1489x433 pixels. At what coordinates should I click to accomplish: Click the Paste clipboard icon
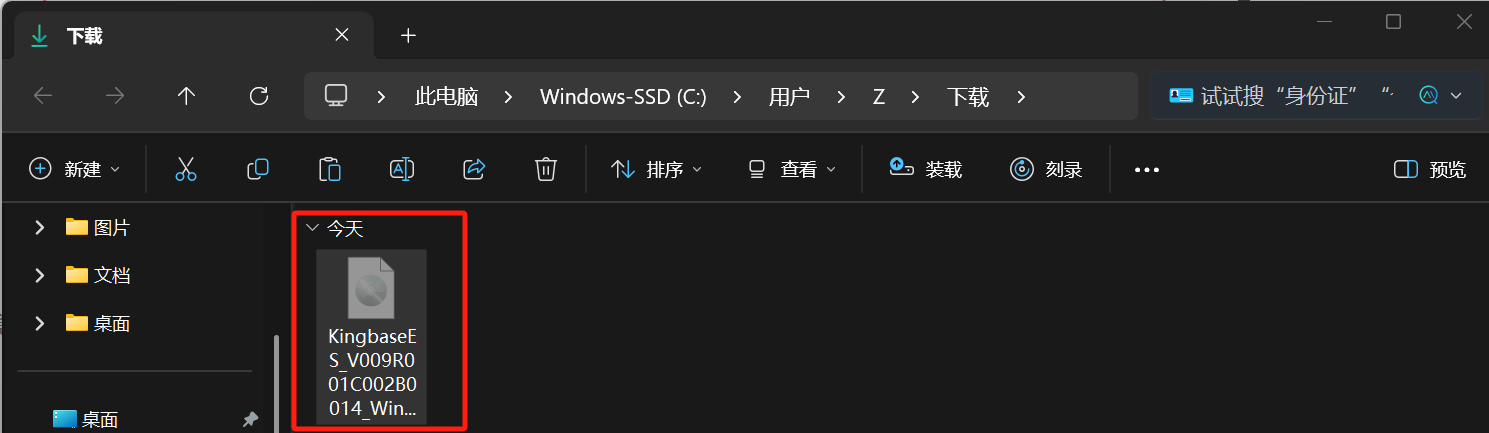coord(330,169)
